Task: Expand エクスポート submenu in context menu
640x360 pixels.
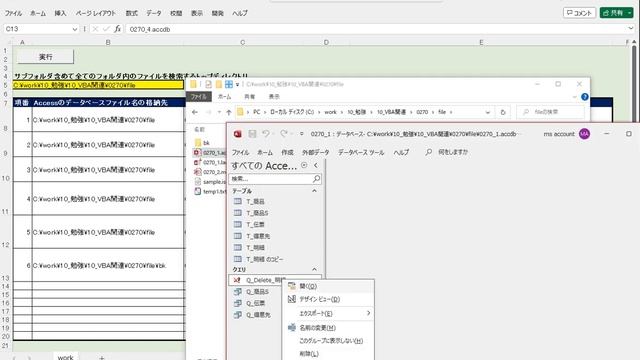Action: point(329,313)
